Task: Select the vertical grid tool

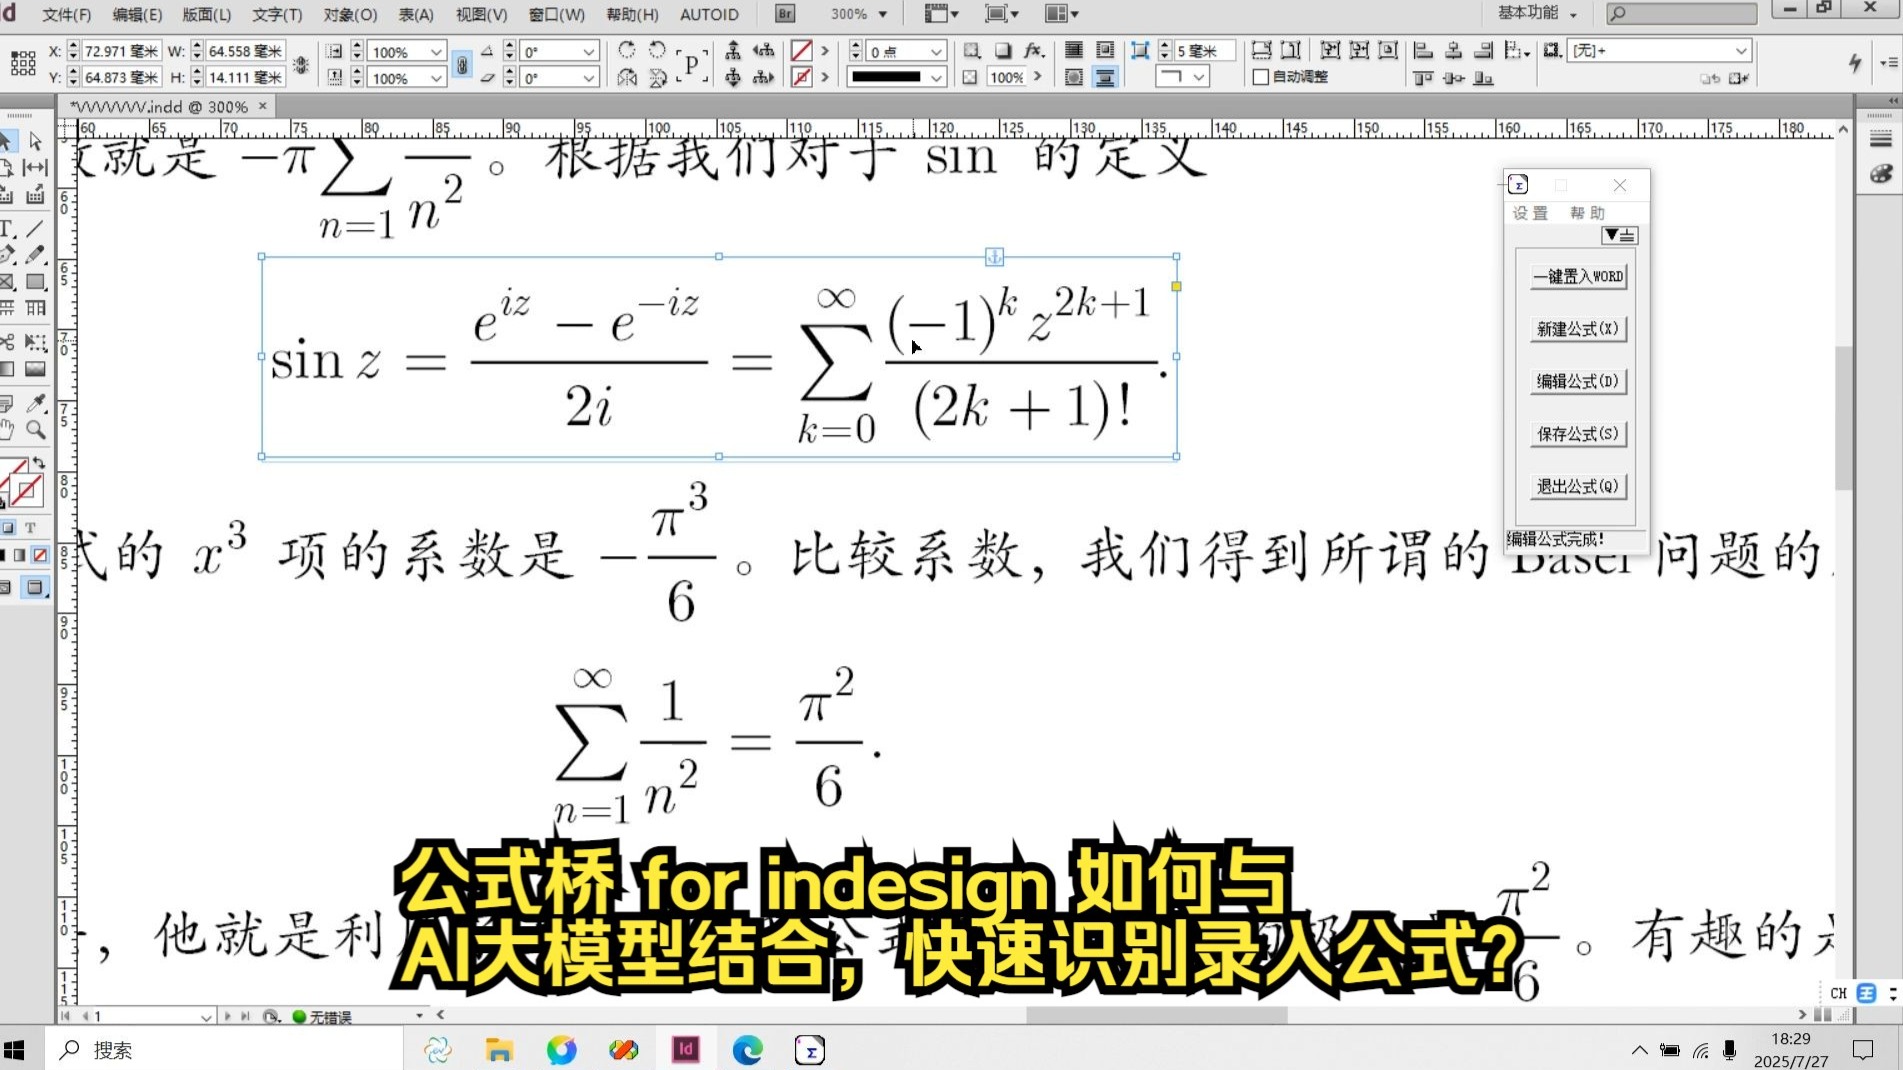Action: coord(36,308)
